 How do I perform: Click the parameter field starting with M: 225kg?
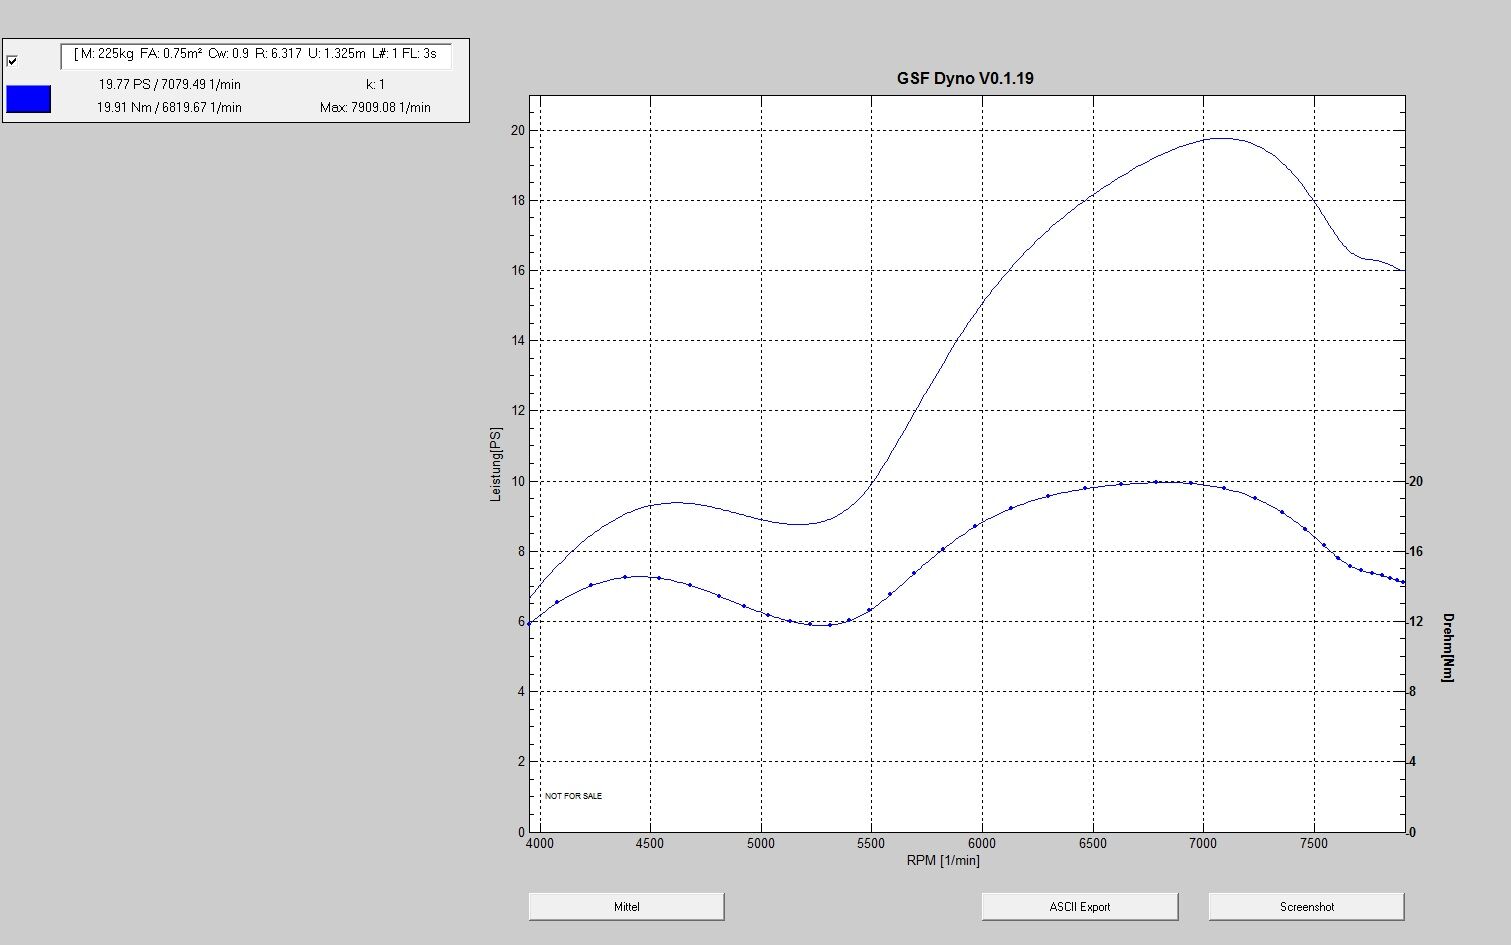pyautogui.click(x=256, y=54)
